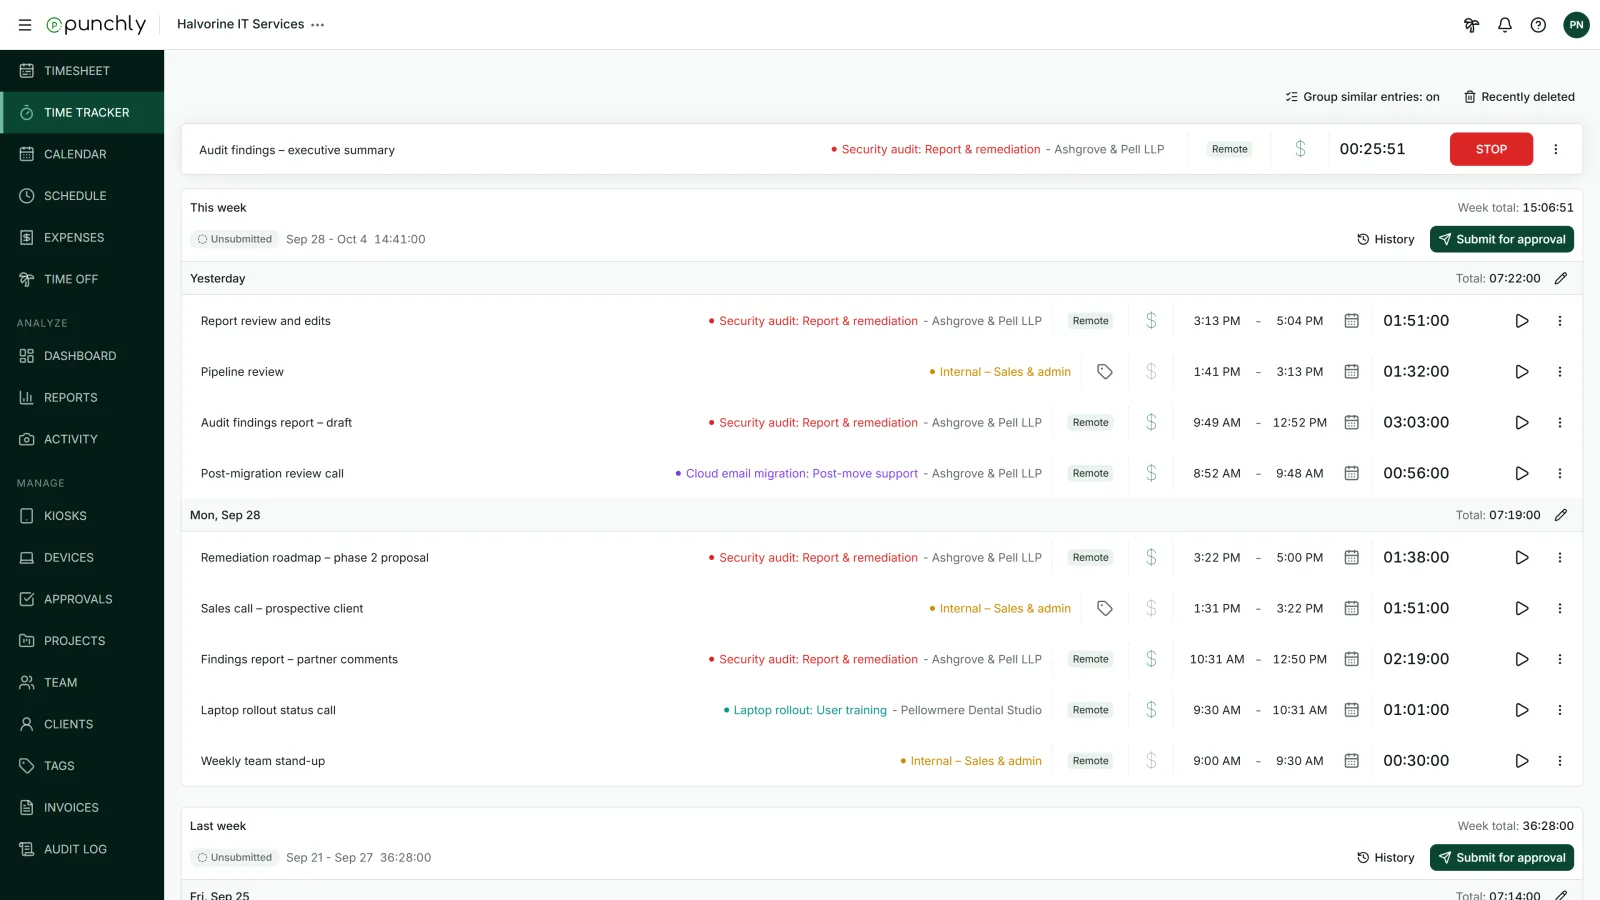Toggle billable on Weekly team stand-up
Image resolution: width=1600 pixels, height=900 pixels.
point(1151,761)
